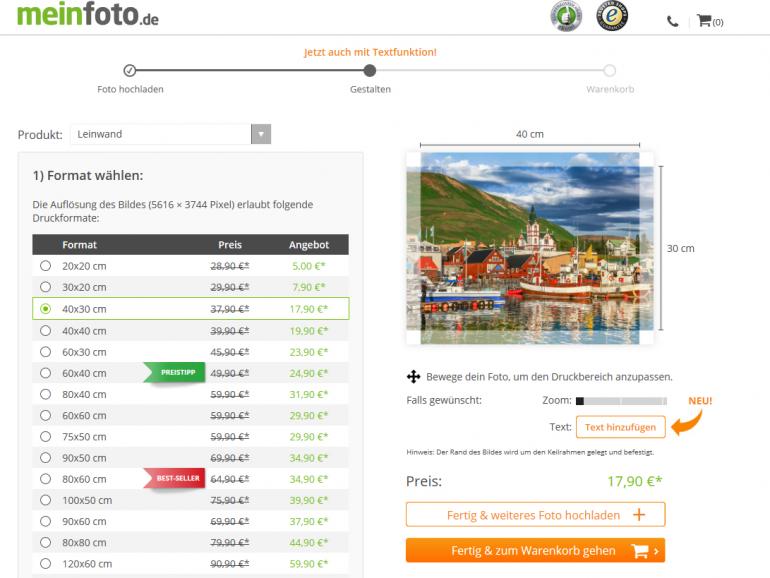Click the 5,00 € offer price

point(308,266)
